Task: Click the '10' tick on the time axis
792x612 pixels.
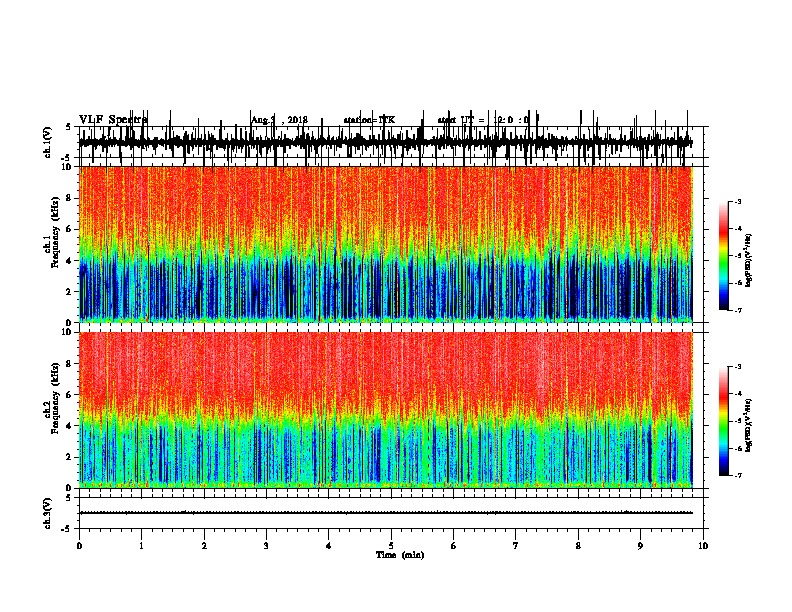Action: click(x=703, y=546)
